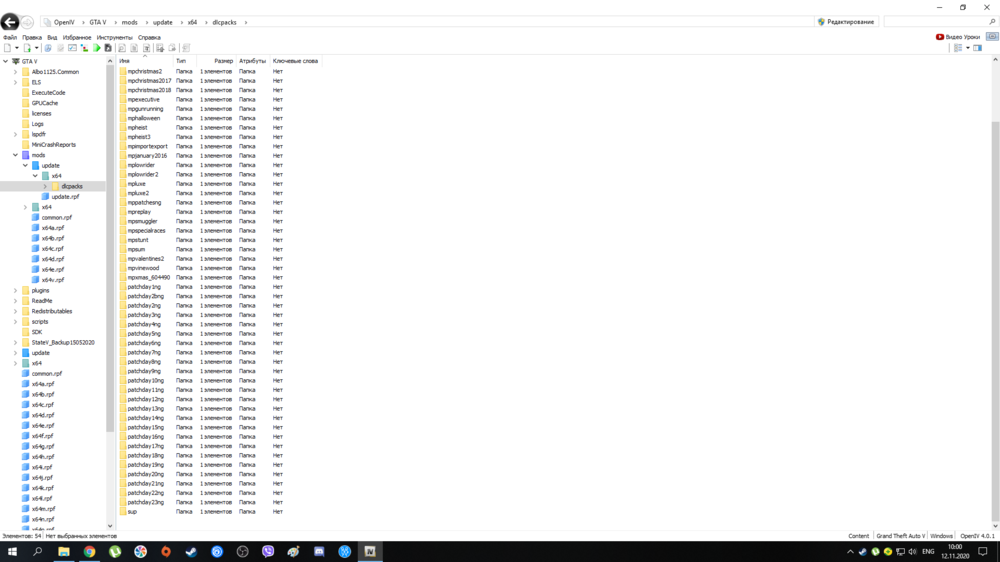The width and height of the screenshot is (1000, 562).
Task: Click the file list vertical scrollbar
Action: 995,320
